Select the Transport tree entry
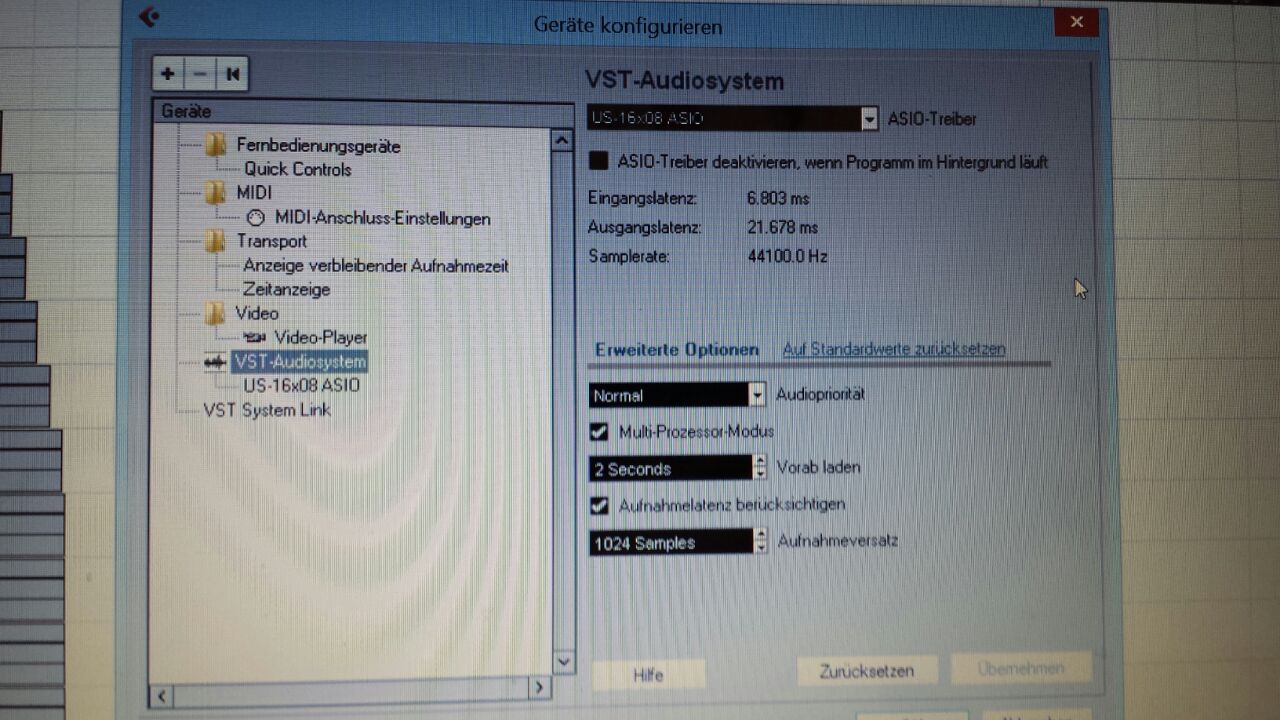Viewport: 1280px width, 720px height. pos(272,241)
